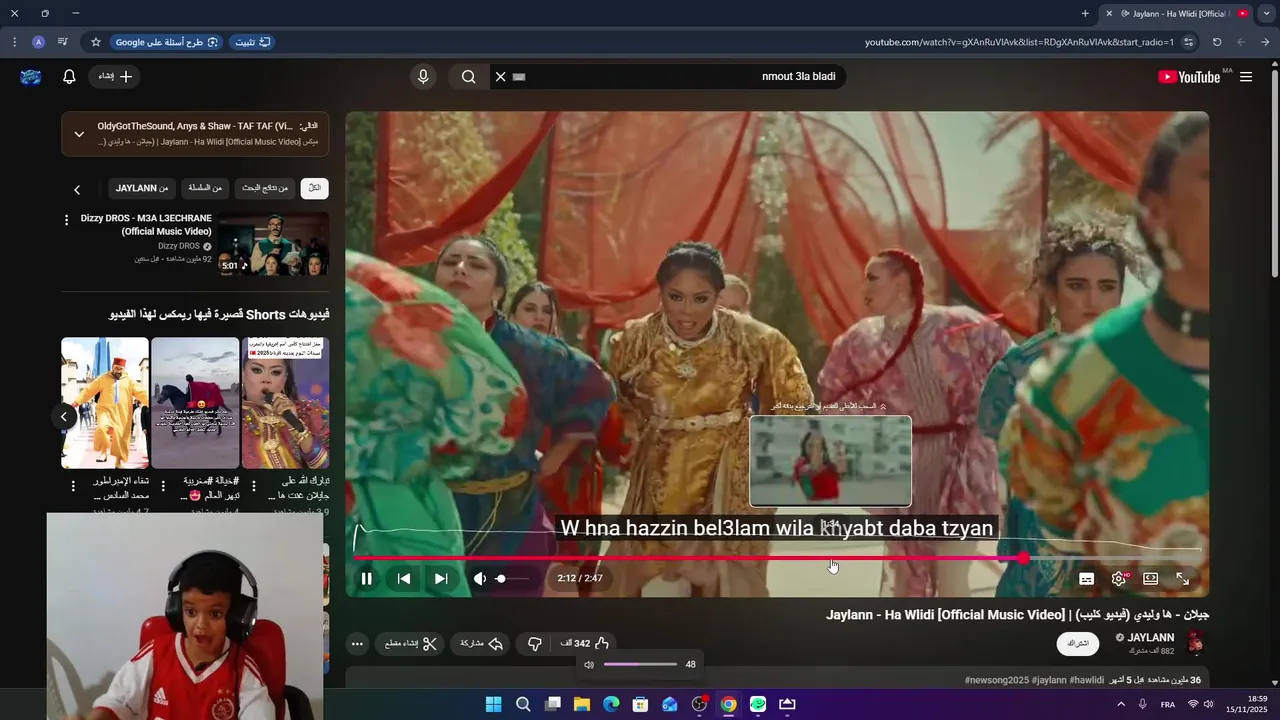Adjust the system volume overlay slider
The width and height of the screenshot is (1280, 720).
[640, 664]
